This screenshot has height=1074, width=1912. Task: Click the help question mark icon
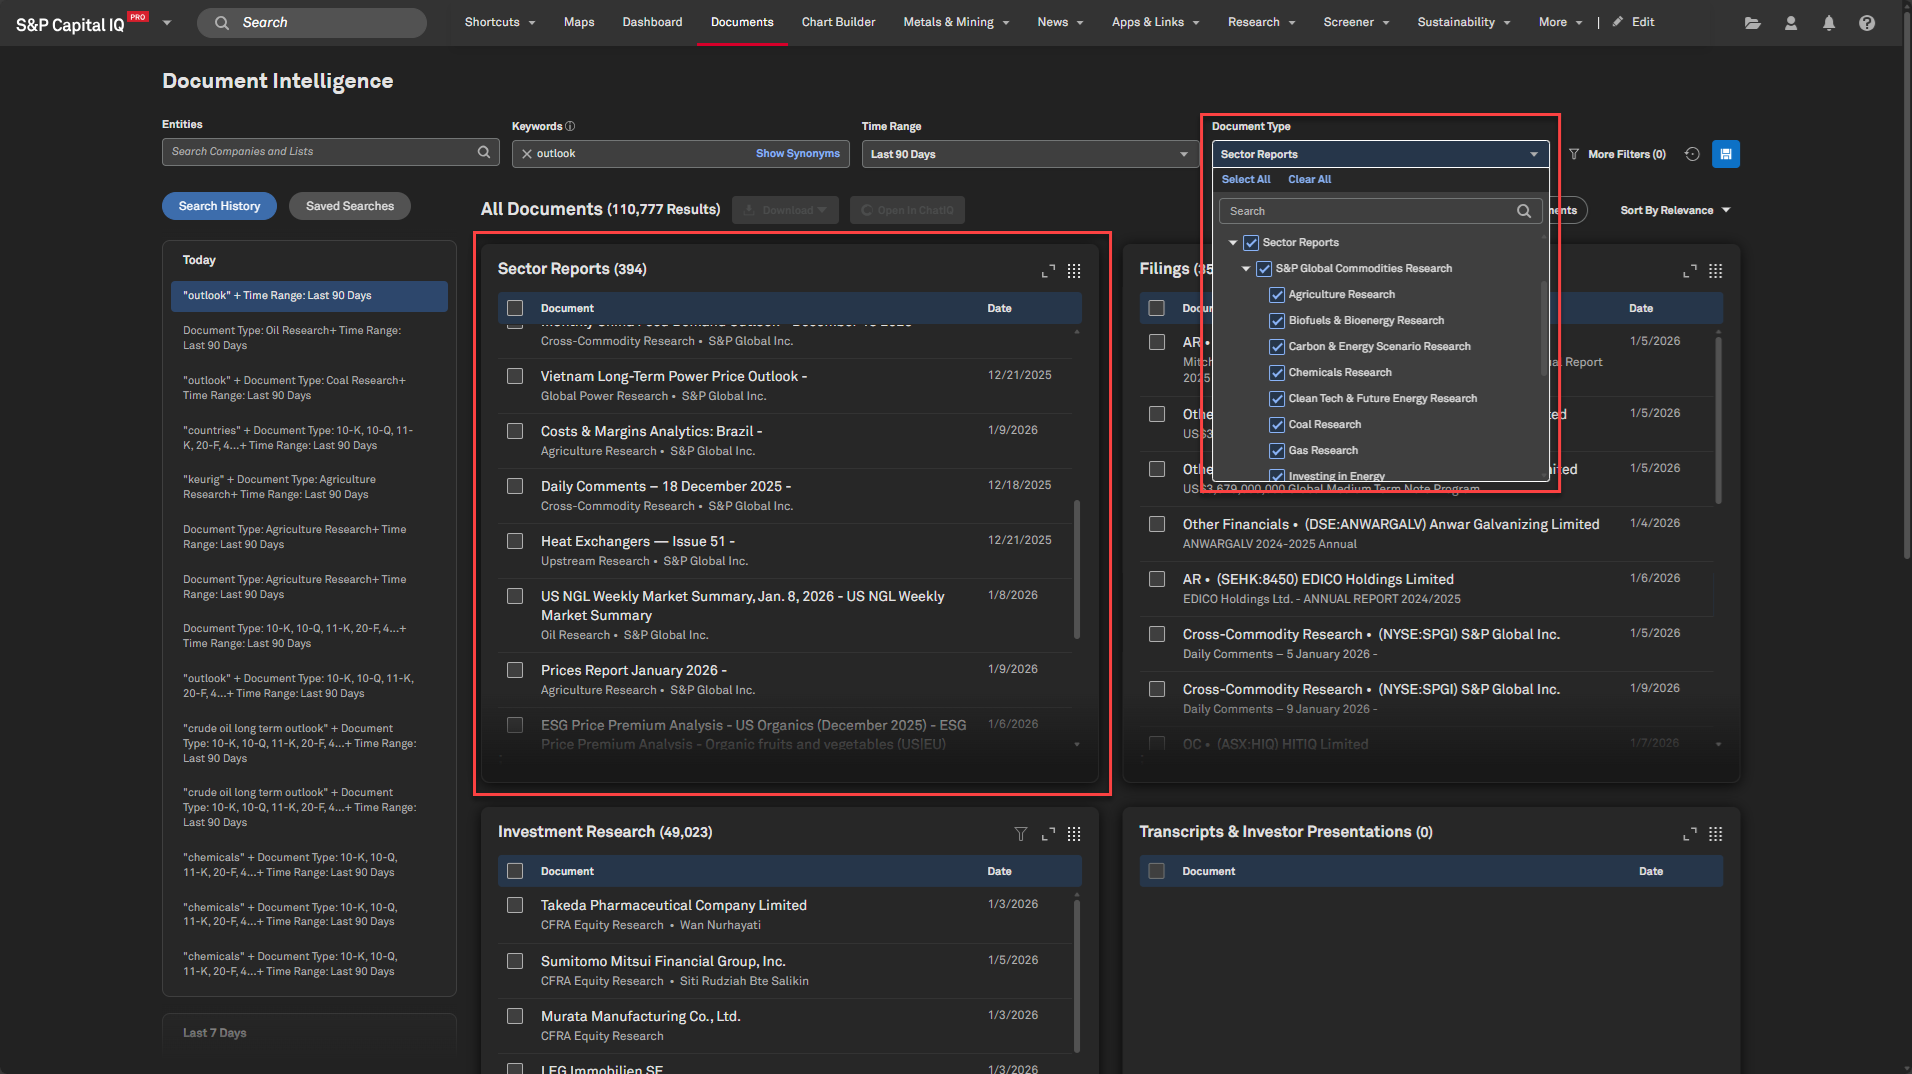tap(1866, 23)
